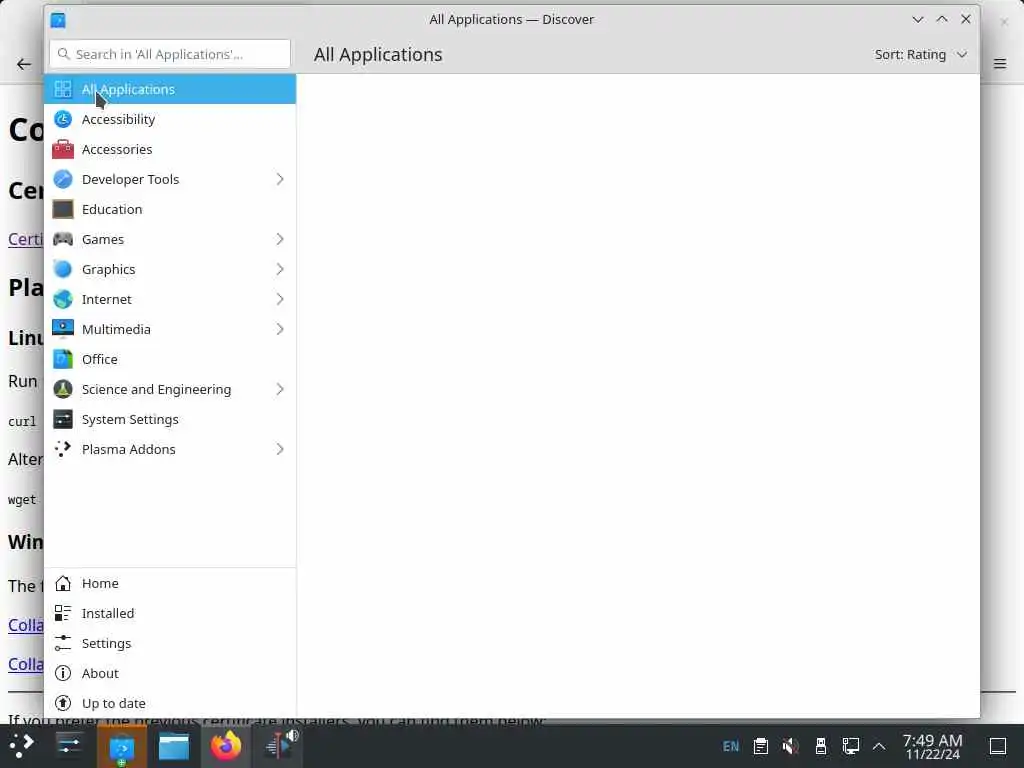Expand the Internet subcategories chevron

pyautogui.click(x=280, y=299)
